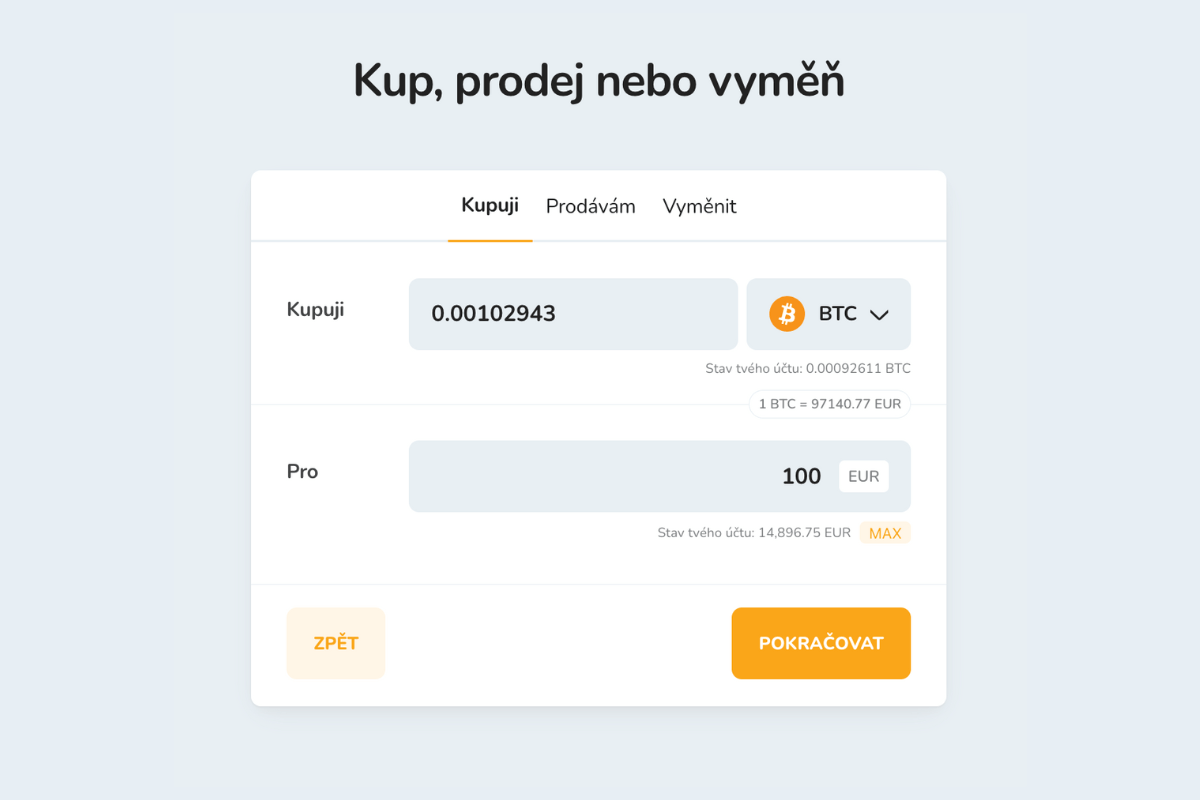
Task: Click the heading Kup, prodej nebo vyměň
Action: click(598, 80)
